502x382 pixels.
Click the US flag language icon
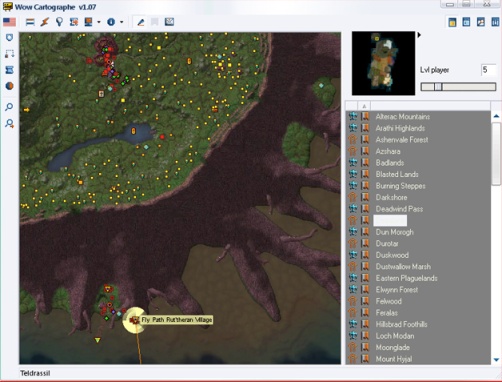point(9,22)
